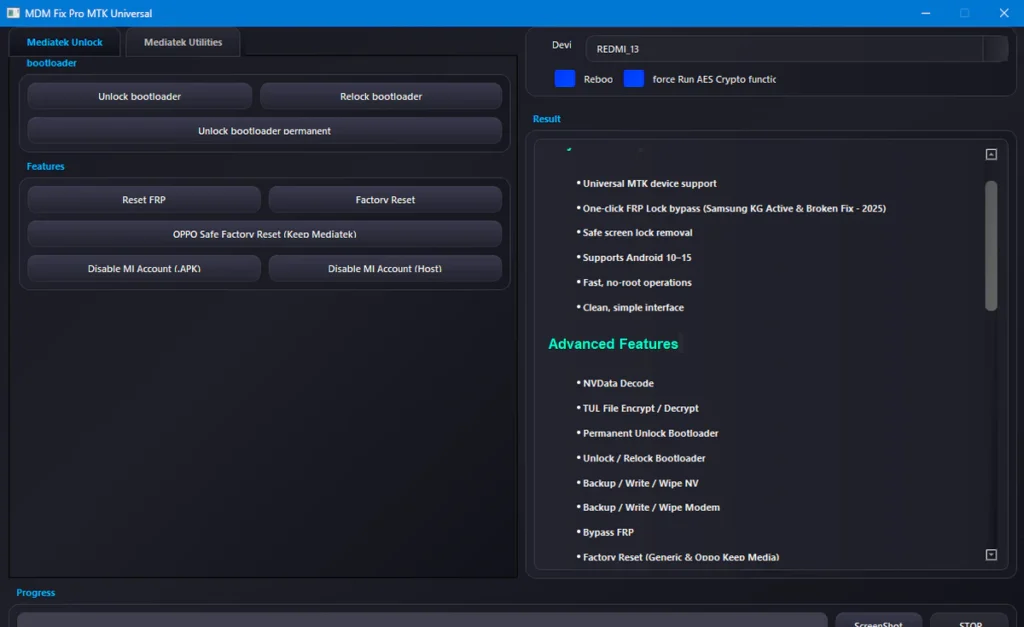This screenshot has width=1024, height=627.
Task: Click the MDM Fix Pro app icon in title bar
Action: click(15, 13)
